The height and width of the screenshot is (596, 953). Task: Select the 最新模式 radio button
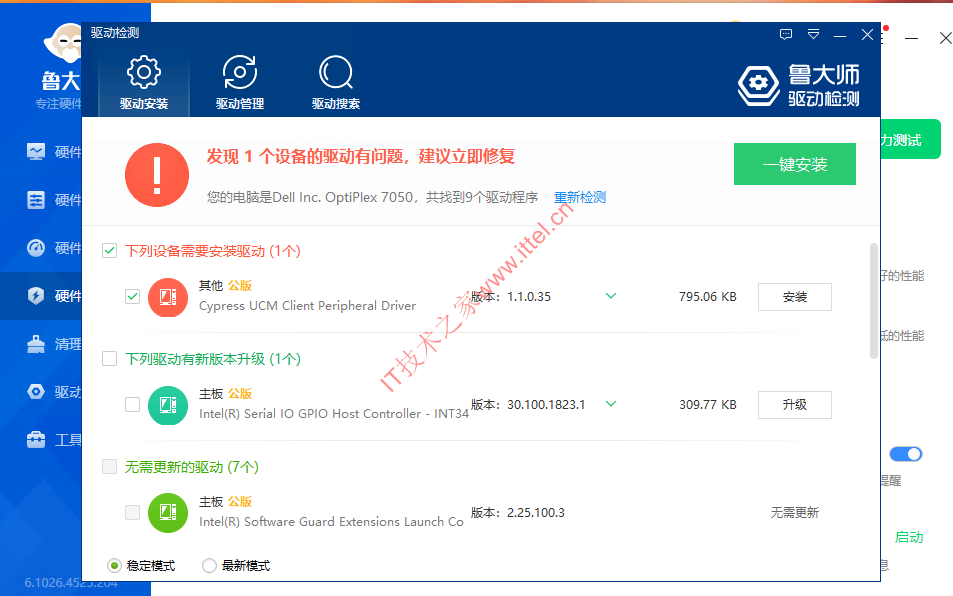coord(209,566)
